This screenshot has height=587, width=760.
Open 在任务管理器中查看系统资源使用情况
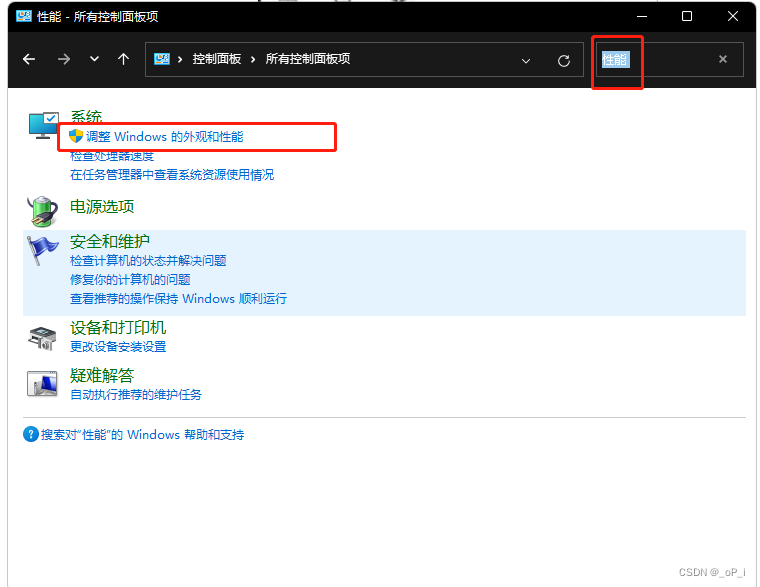tap(172, 175)
